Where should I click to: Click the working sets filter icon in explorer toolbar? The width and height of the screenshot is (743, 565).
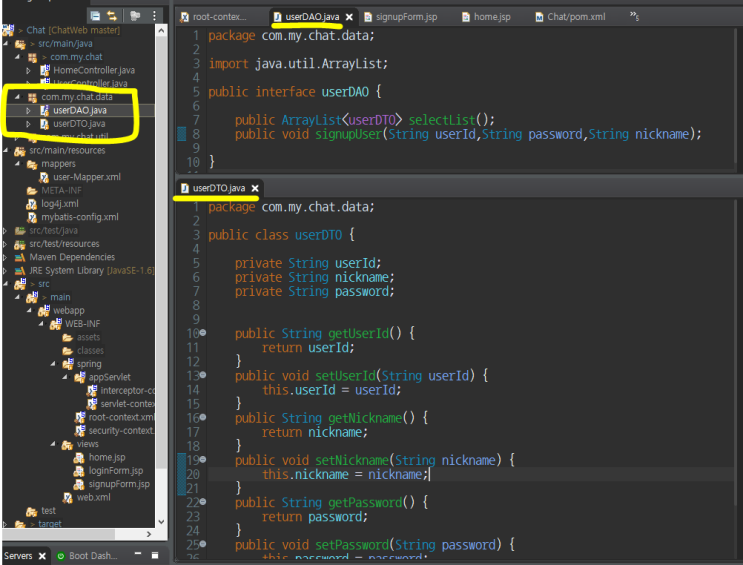coord(135,16)
